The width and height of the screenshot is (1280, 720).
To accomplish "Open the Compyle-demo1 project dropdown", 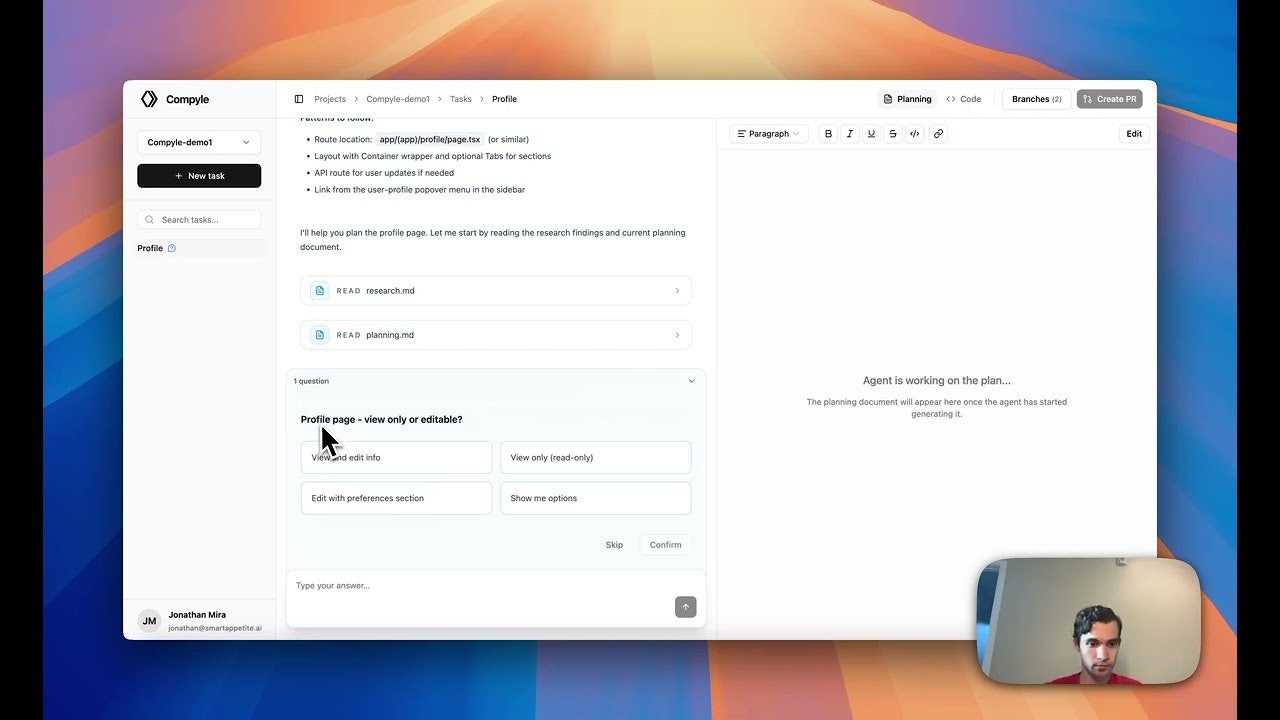I will (x=199, y=143).
